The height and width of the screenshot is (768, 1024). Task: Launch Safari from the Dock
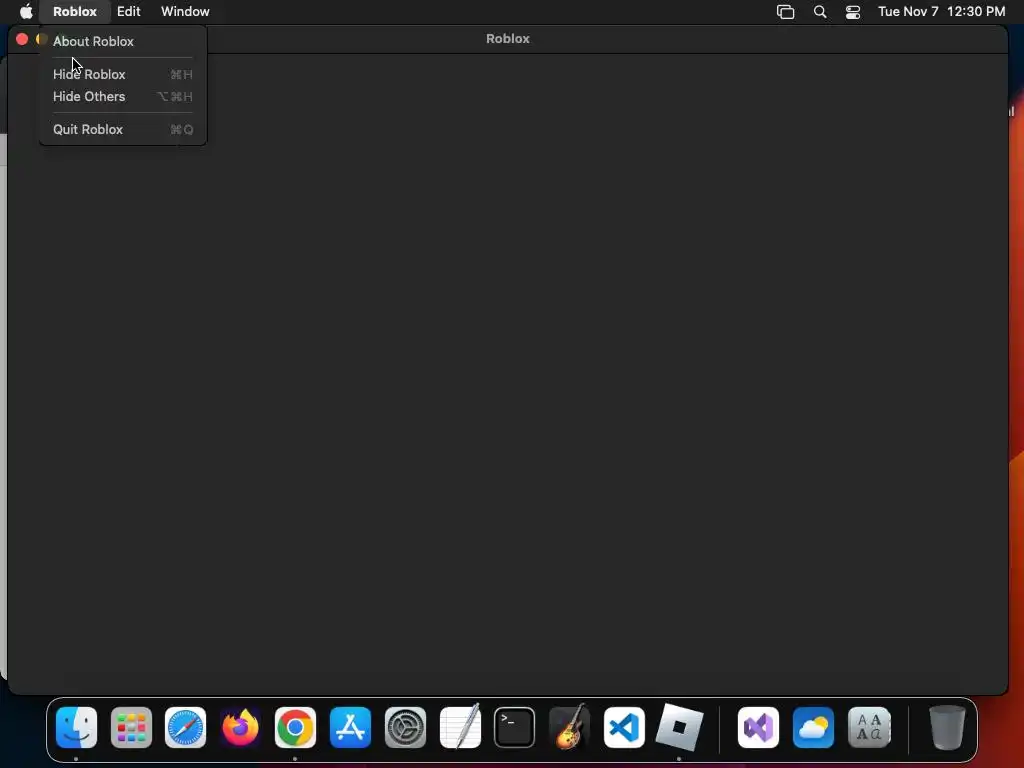tap(185, 728)
